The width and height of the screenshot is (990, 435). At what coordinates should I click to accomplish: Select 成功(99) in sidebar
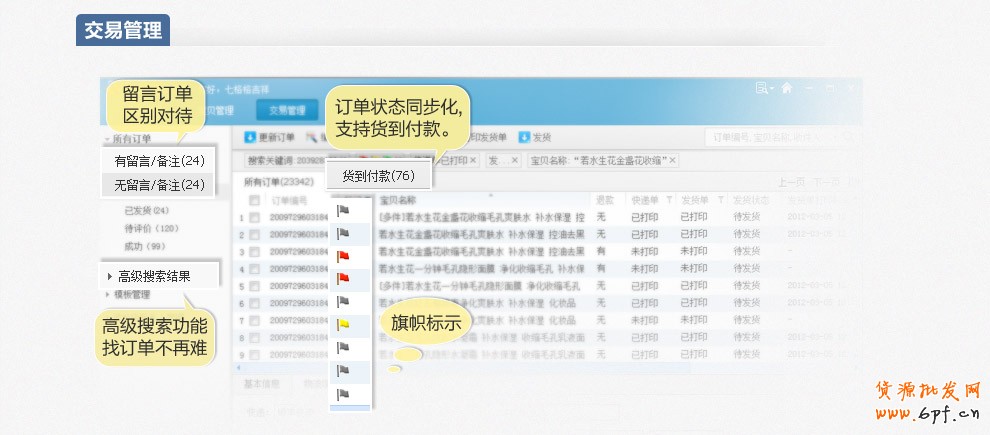click(x=145, y=246)
